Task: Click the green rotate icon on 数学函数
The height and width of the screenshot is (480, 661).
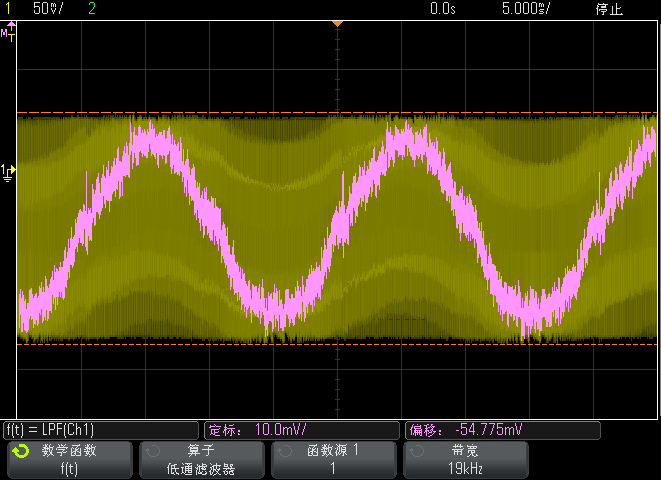Action: pyautogui.click(x=21, y=451)
